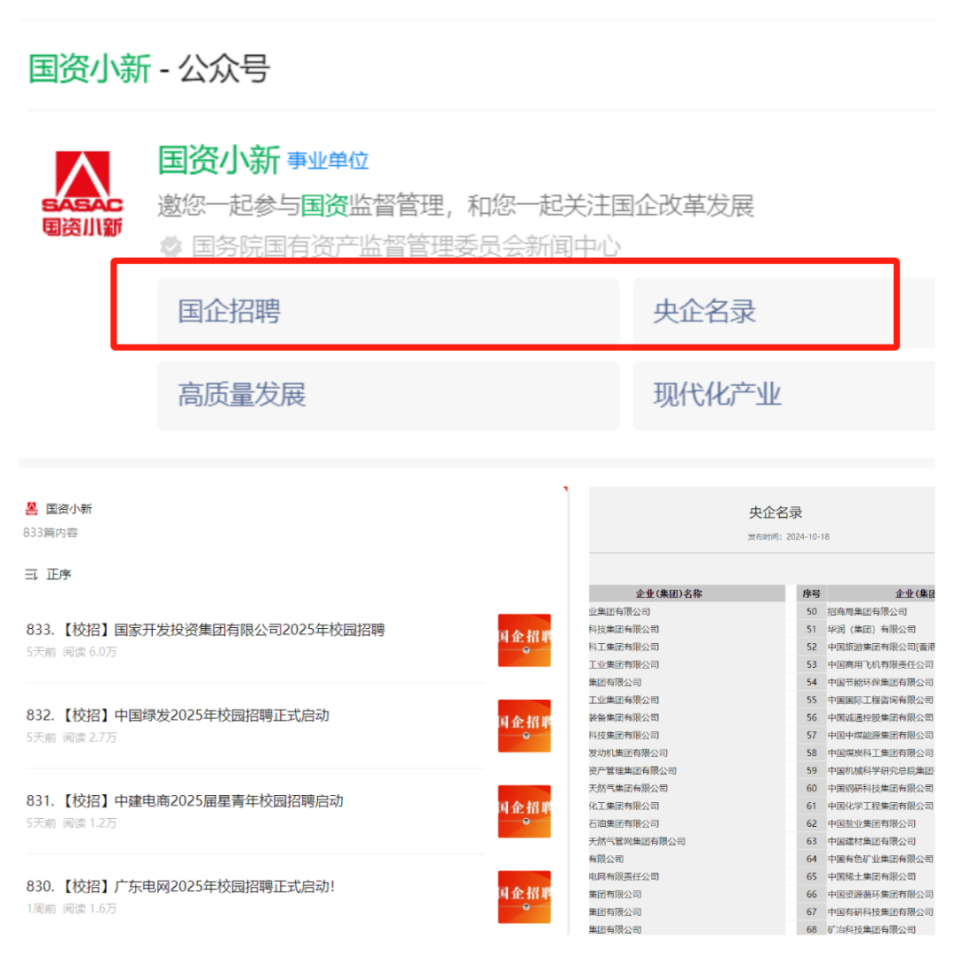Click the thumbnail for article 830
This screenshot has width=954, height=954.
pos(524,897)
